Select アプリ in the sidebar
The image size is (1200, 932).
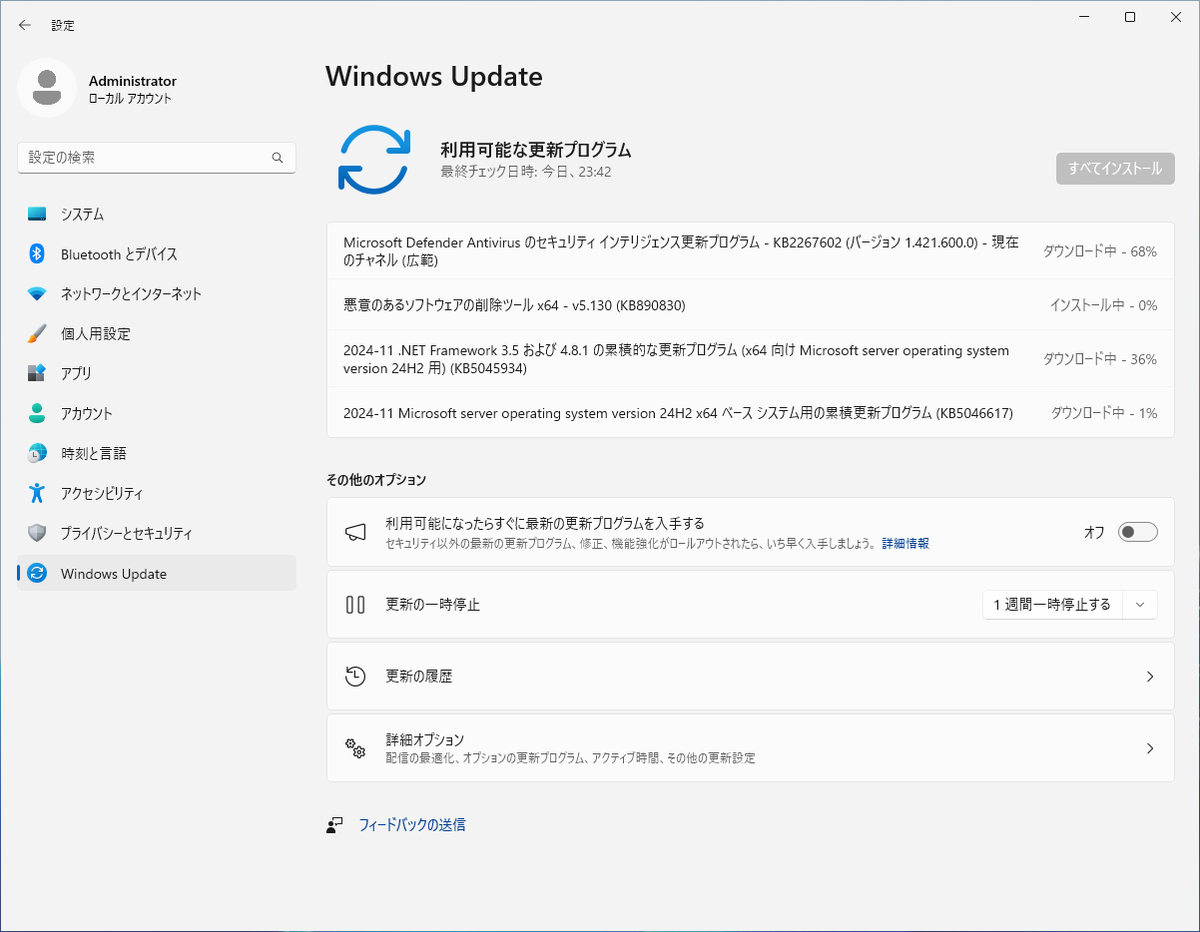coord(157,373)
